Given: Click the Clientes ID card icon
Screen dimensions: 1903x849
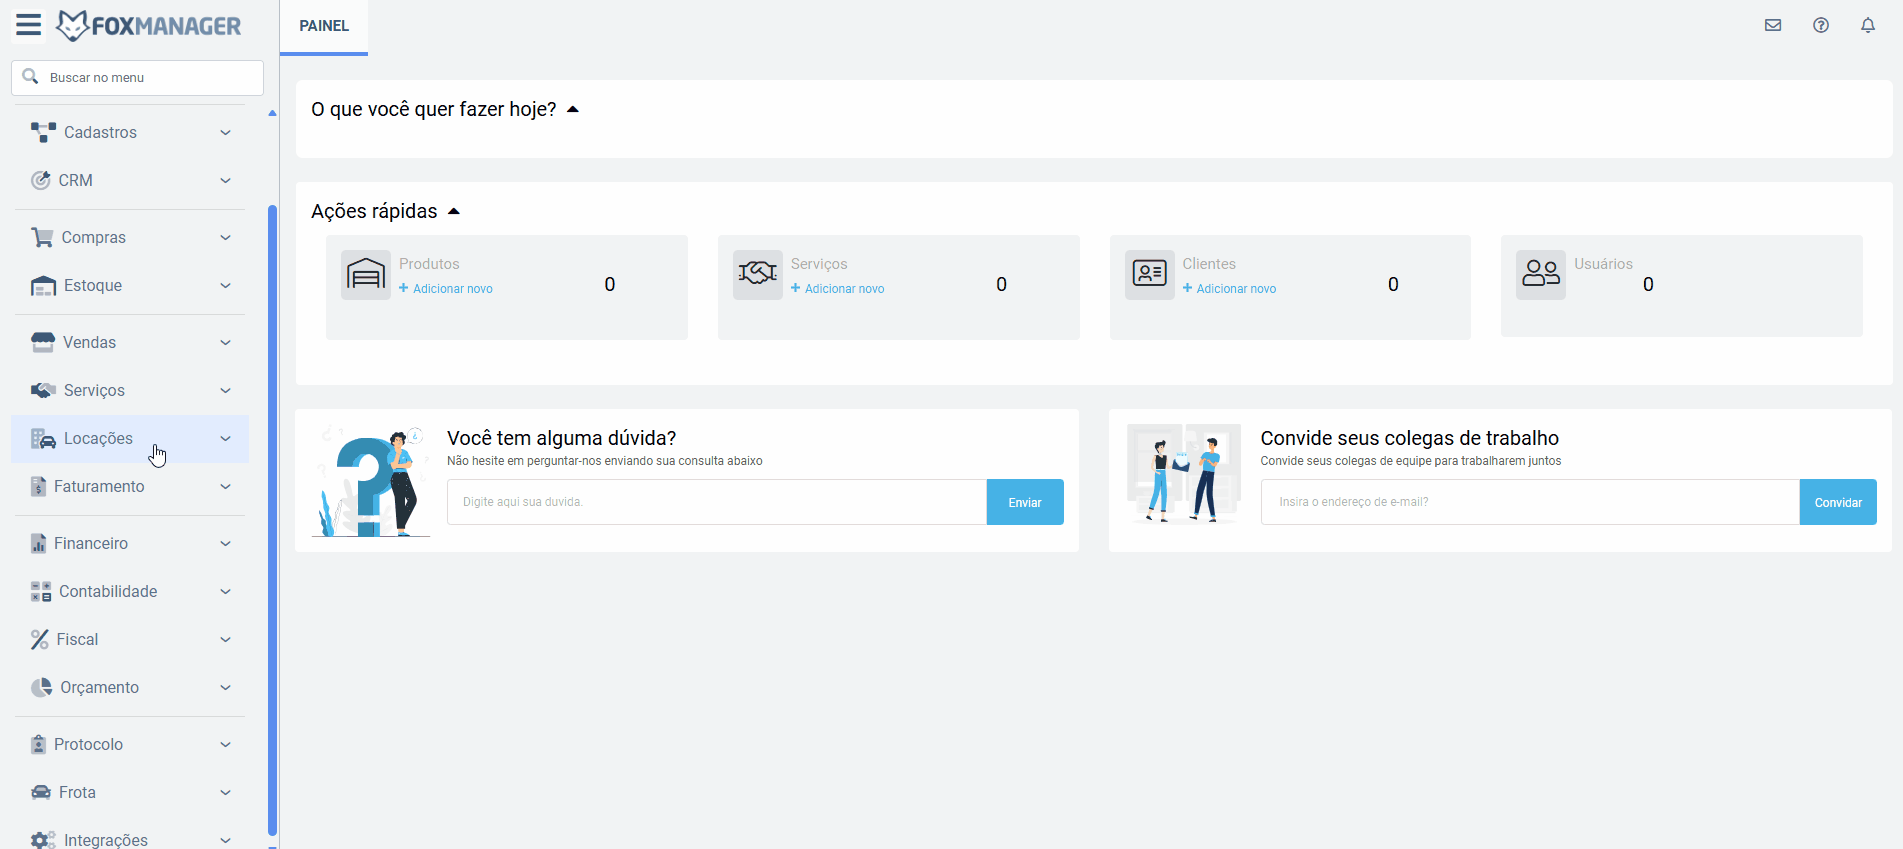Looking at the screenshot, I should click(x=1150, y=275).
